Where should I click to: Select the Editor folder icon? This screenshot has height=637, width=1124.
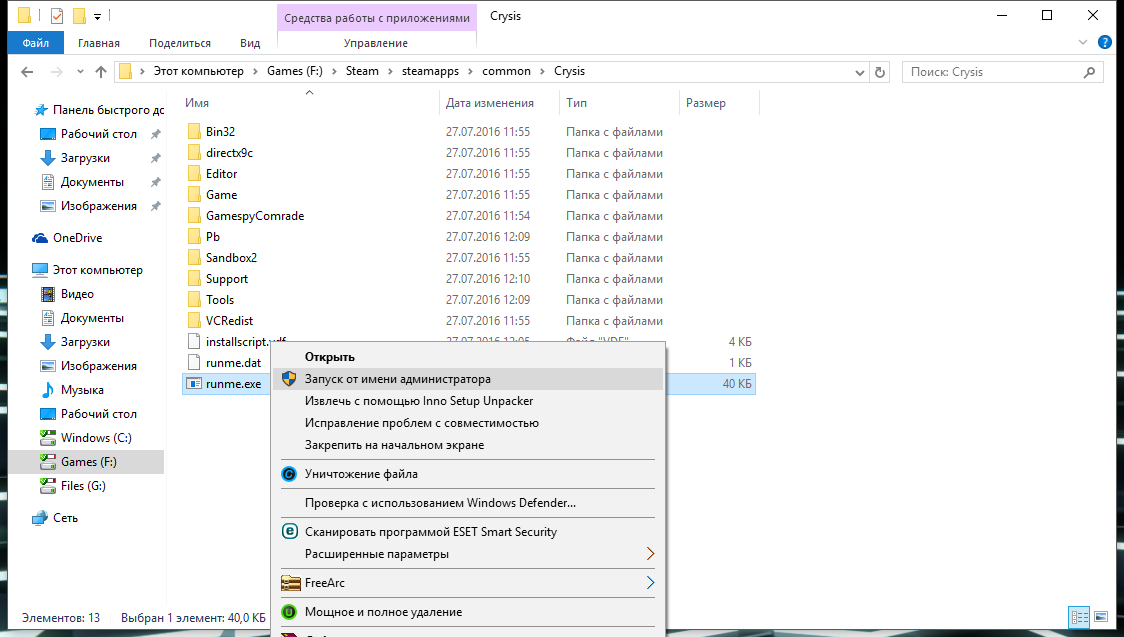coord(194,173)
